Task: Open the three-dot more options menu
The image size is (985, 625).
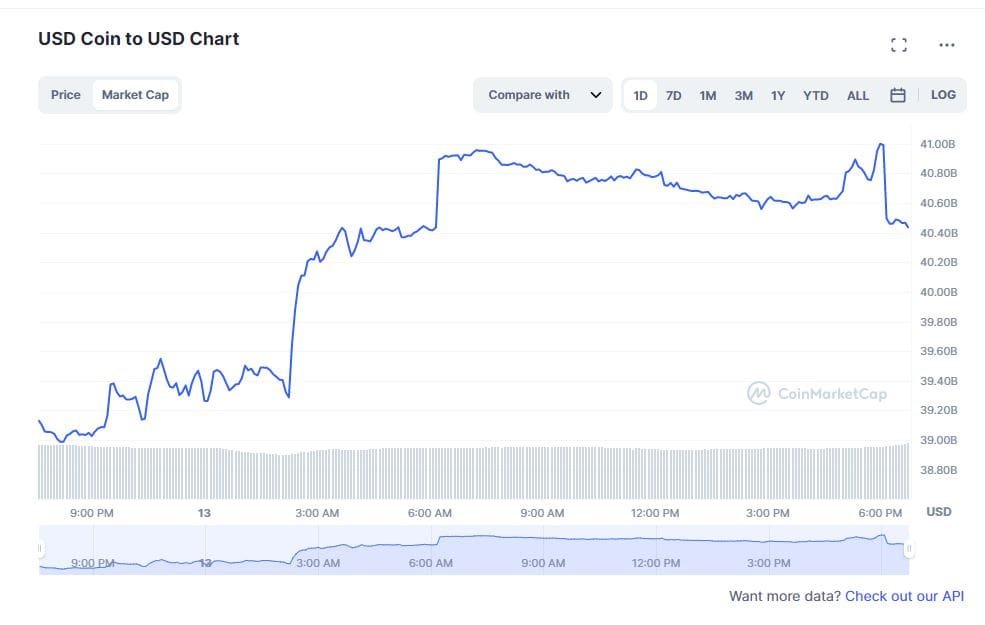Action: pyautogui.click(x=946, y=45)
